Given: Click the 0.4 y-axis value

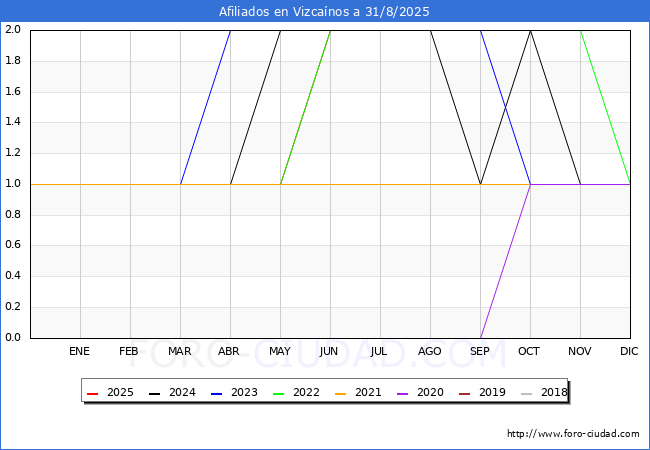Looking at the screenshot, I should pos(13,276).
